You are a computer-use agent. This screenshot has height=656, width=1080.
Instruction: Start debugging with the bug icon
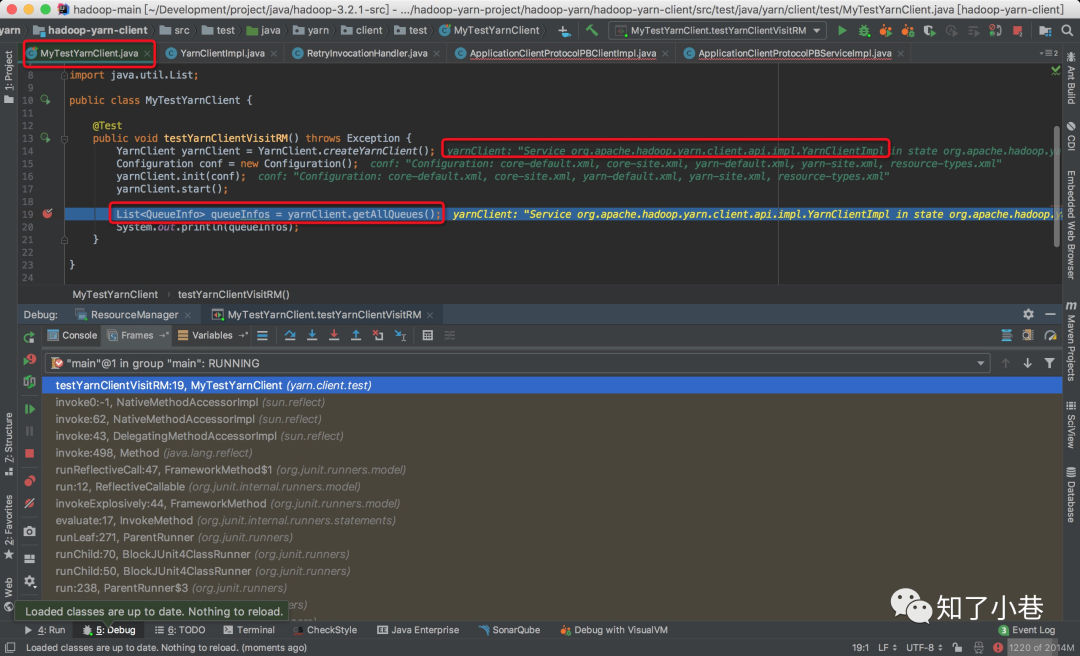tap(864, 30)
